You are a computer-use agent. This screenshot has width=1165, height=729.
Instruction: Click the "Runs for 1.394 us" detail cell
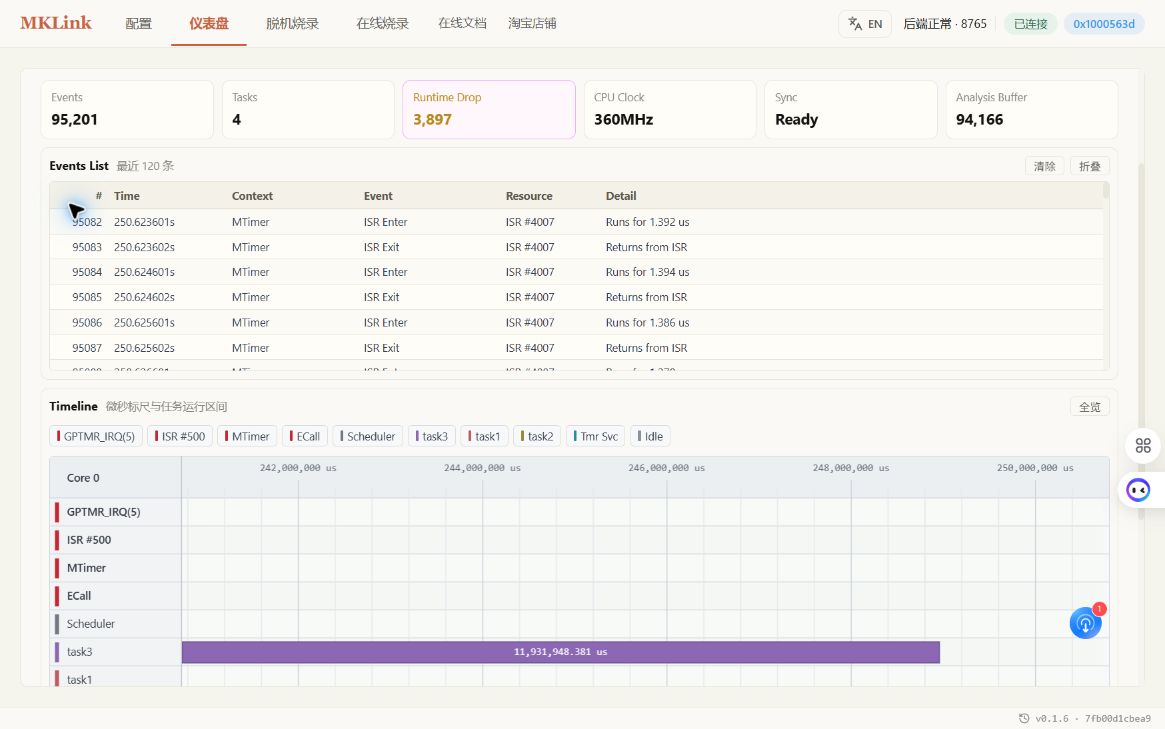pyautogui.click(x=647, y=272)
